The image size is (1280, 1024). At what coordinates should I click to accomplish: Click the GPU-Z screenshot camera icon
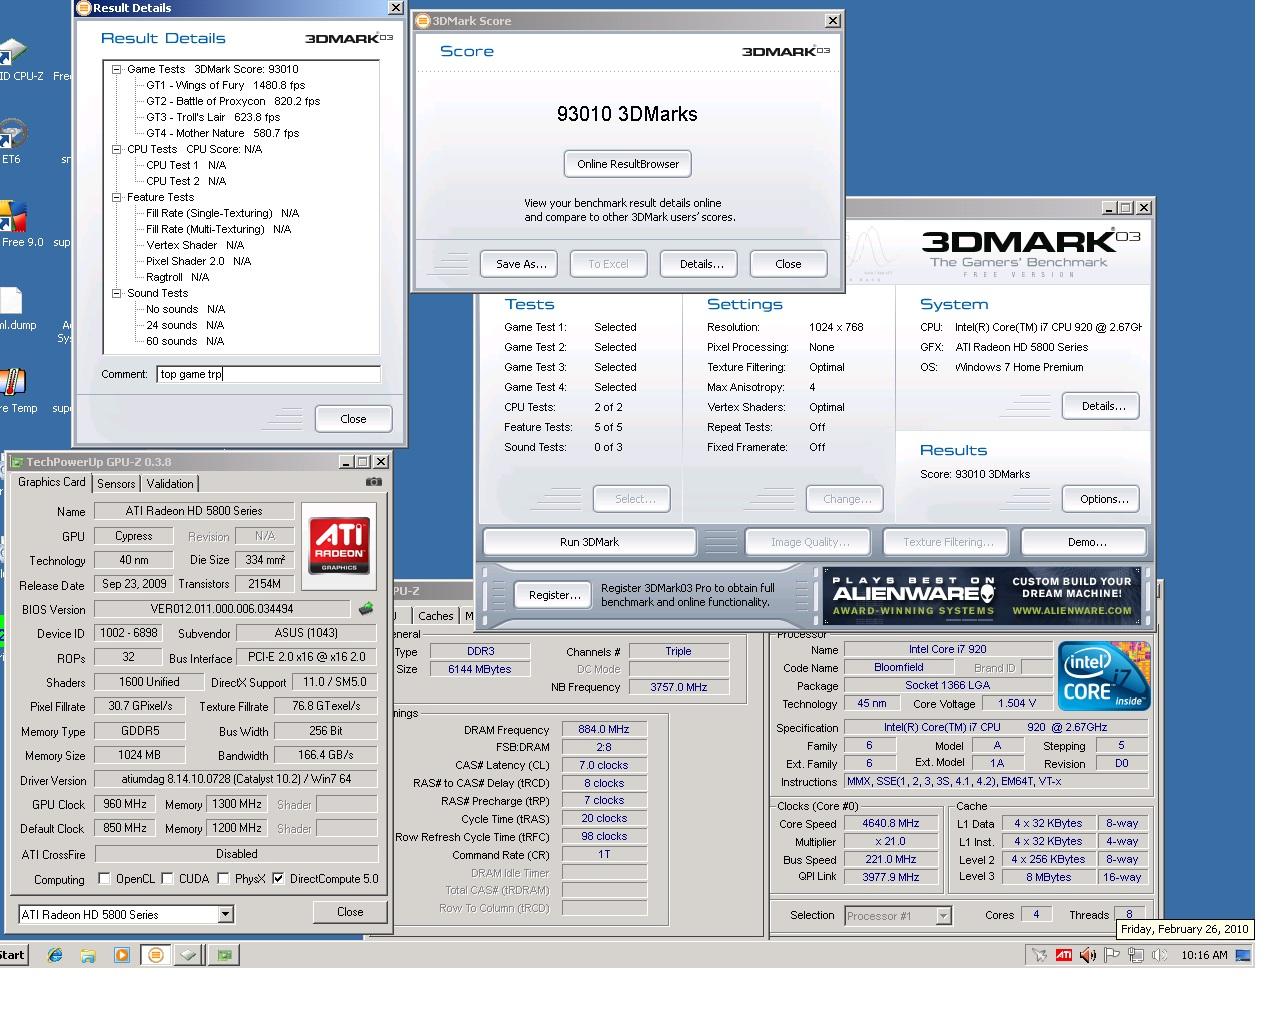373,482
